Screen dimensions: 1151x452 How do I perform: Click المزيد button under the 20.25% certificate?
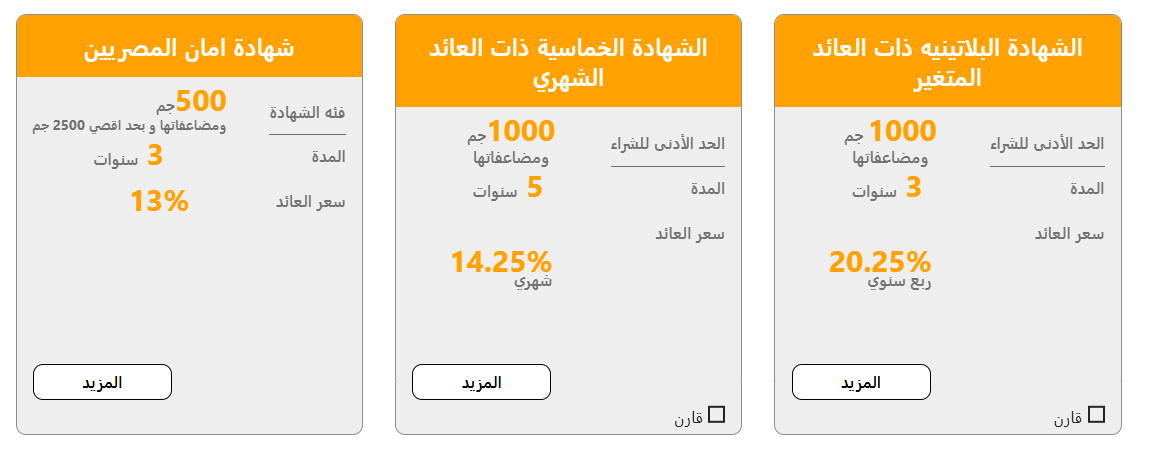pyautogui.click(x=861, y=382)
